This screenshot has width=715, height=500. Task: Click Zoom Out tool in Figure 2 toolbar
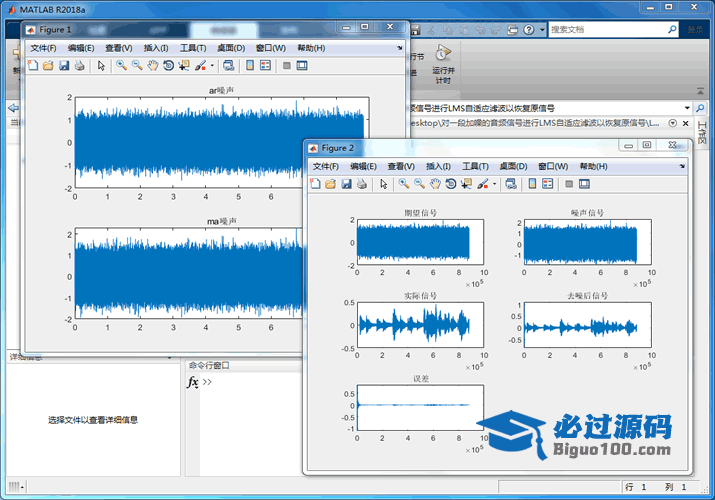pyautogui.click(x=419, y=184)
